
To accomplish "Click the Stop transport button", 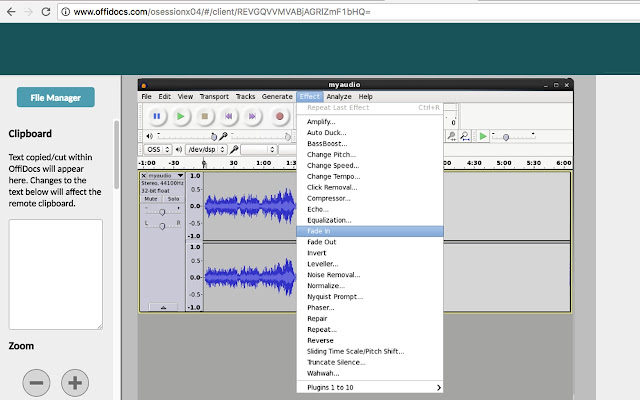I will (x=205, y=116).
